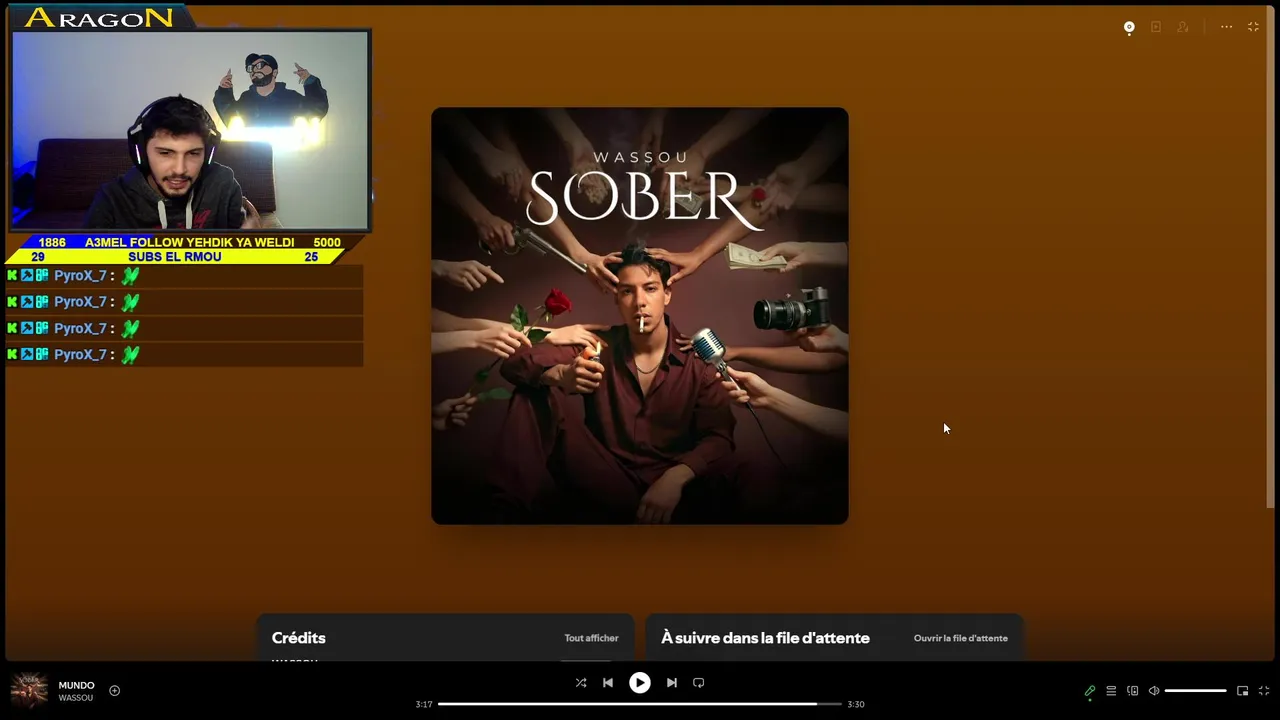Viewport: 1280px width, 720px height.
Task: Click the artist follow icon at top right
Action: tap(1183, 27)
